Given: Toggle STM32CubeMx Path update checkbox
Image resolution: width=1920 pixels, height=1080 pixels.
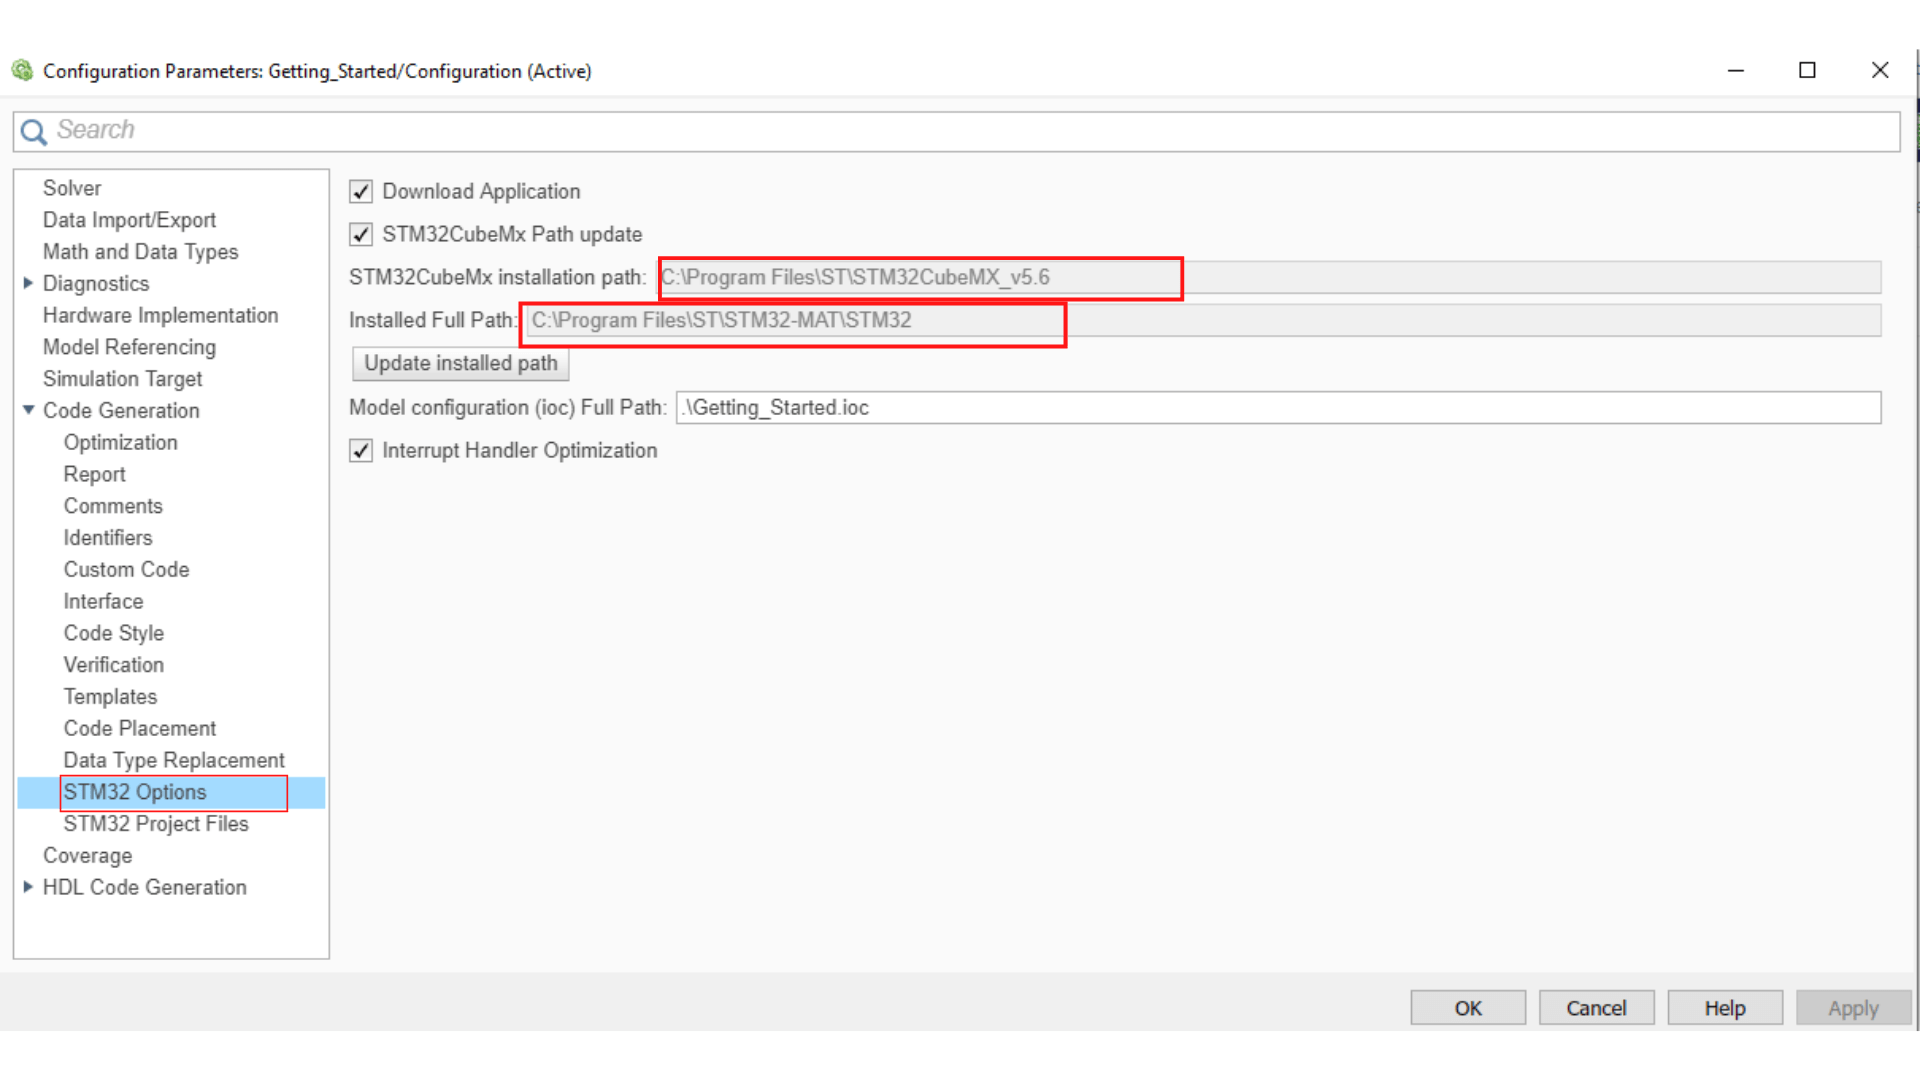Looking at the screenshot, I should (361, 234).
